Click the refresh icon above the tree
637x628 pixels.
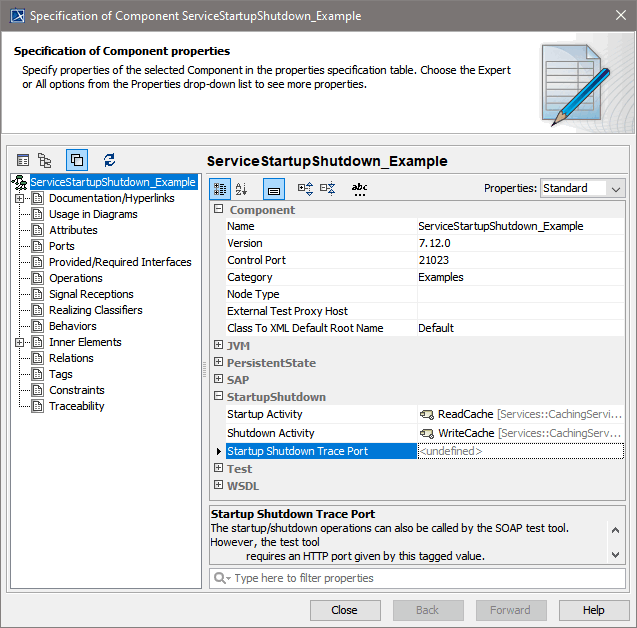coord(109,160)
